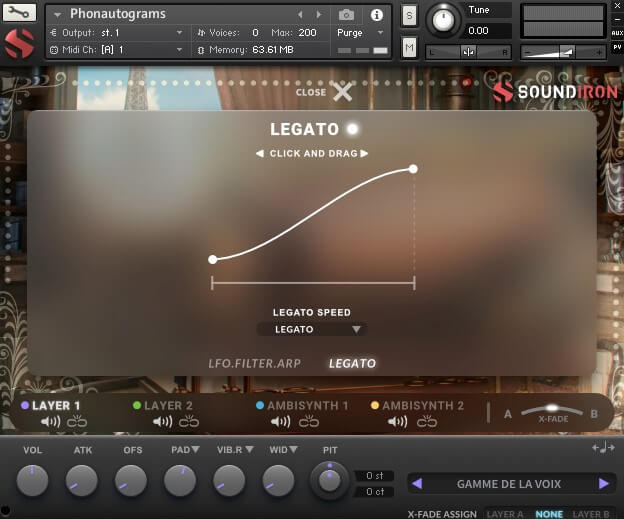Select the next preset with the purple right arrow
The image size is (624, 519).
pyautogui.click(x=604, y=484)
